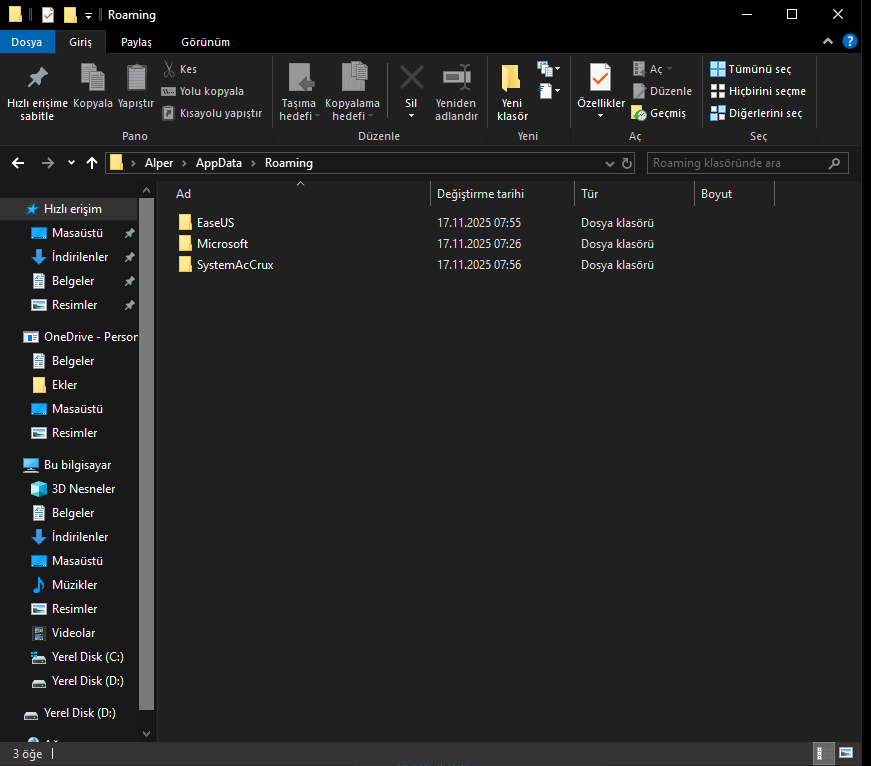The height and width of the screenshot is (766, 871).
Task: Click Yolu kopyala in ribbon
Action: pyautogui.click(x=203, y=91)
